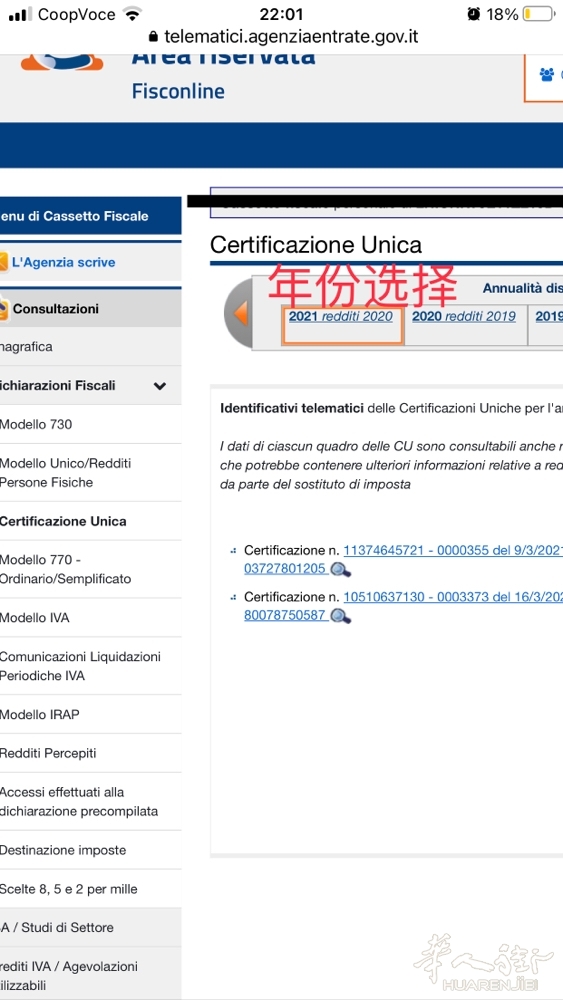Click the Consultazioni section icon
563x1000 pixels.
click(x=4, y=309)
